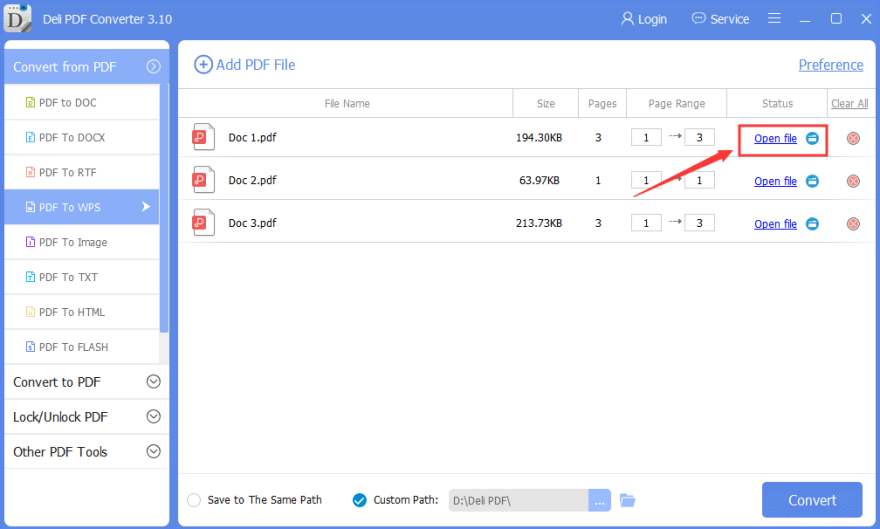The width and height of the screenshot is (880, 529).
Task: Click the size value 213.73KB
Action: click(539, 223)
